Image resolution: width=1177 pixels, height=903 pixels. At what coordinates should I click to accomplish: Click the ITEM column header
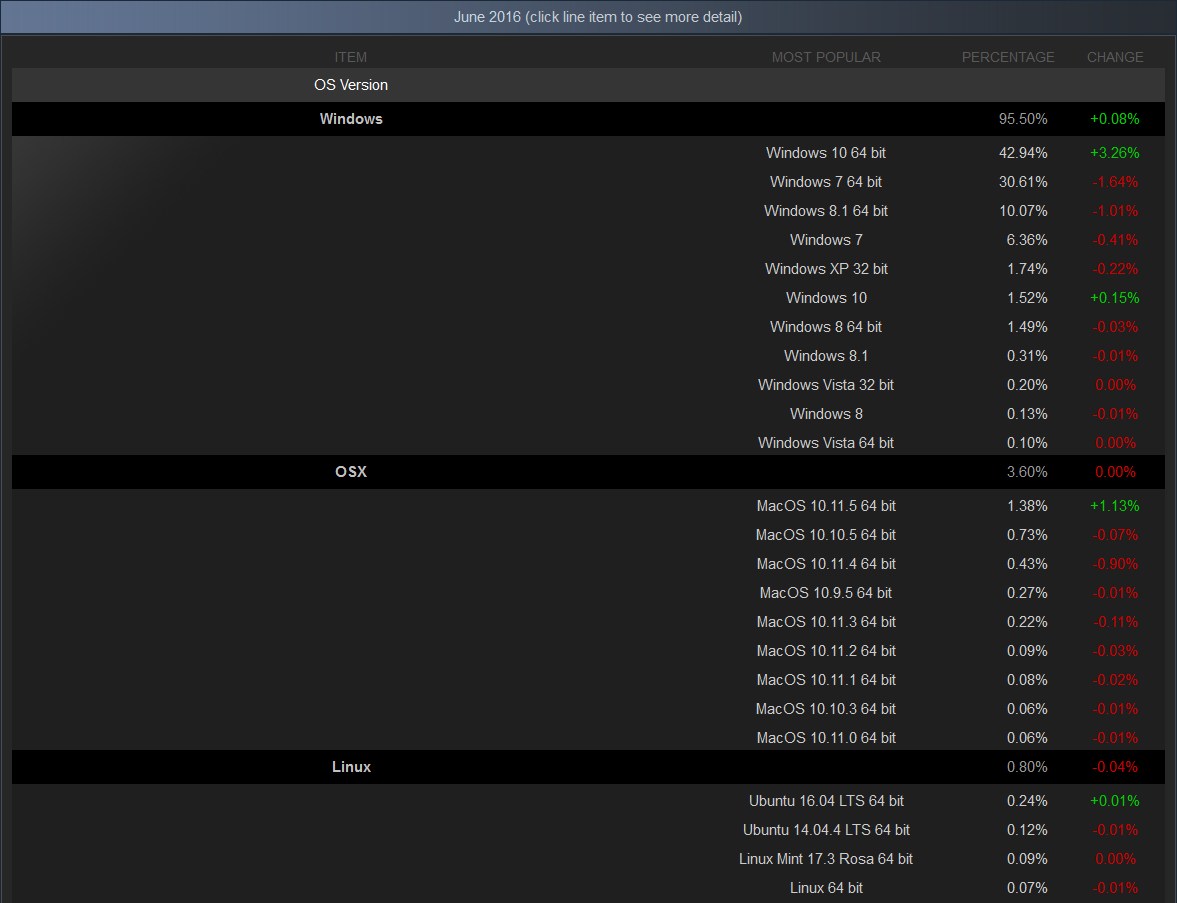(351, 57)
